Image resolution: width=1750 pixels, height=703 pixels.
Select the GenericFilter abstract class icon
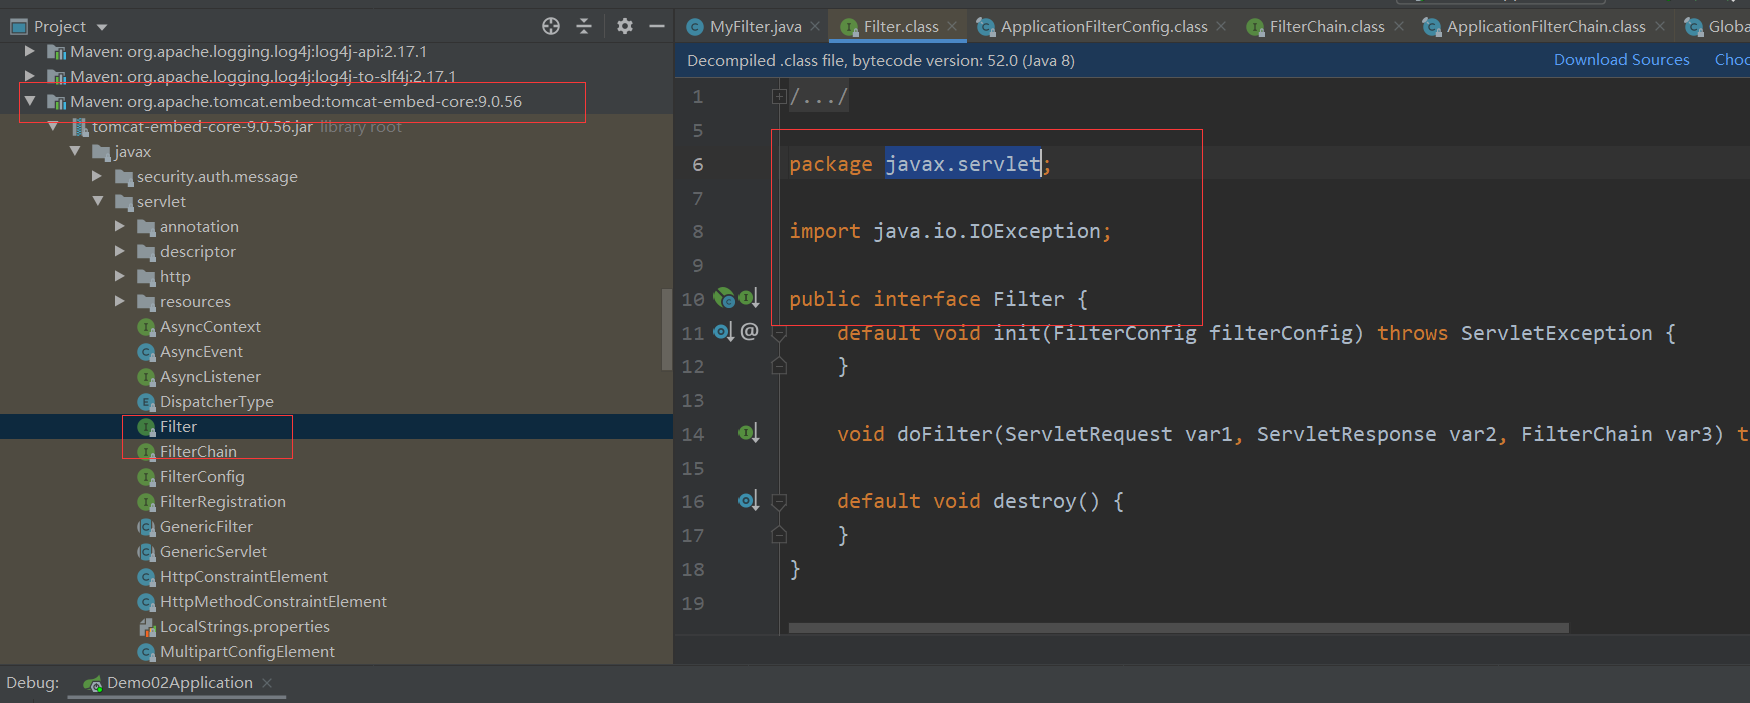click(x=146, y=527)
